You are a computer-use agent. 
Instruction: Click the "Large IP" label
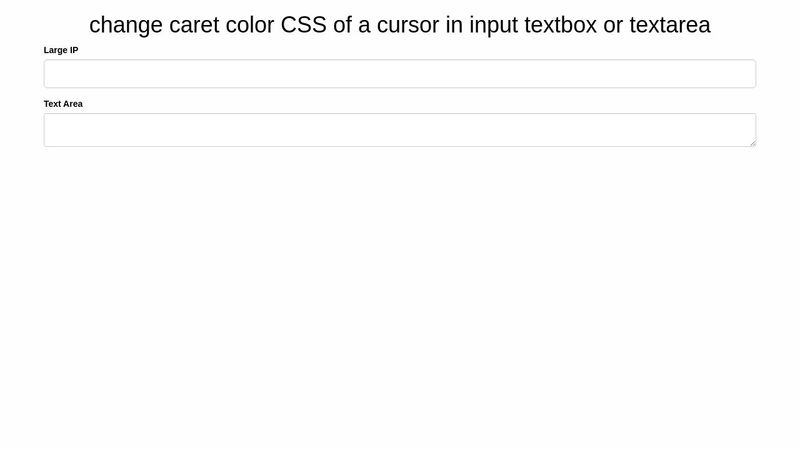[61, 49]
